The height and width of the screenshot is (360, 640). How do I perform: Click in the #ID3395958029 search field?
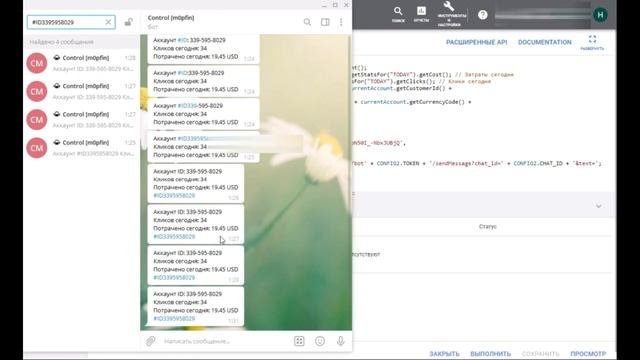(x=71, y=22)
